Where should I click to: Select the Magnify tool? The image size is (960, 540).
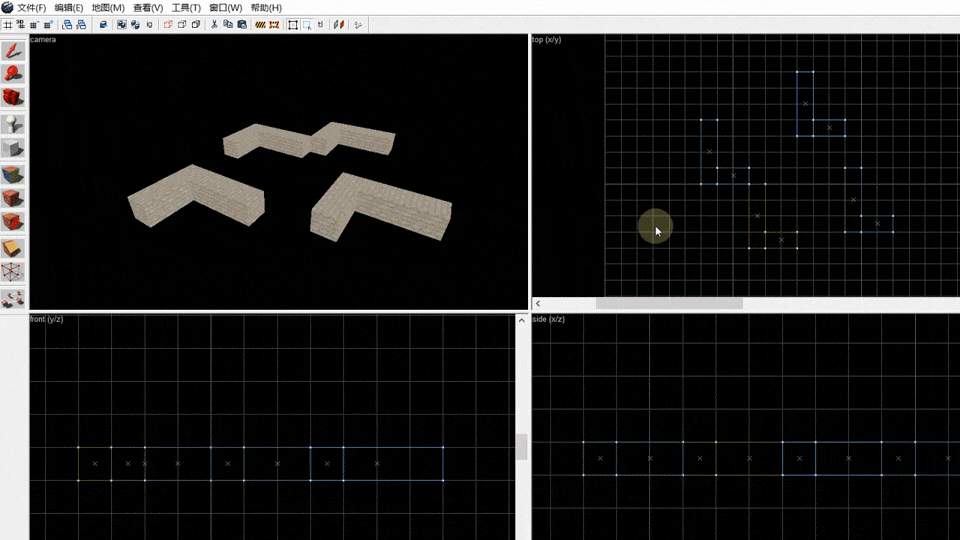[x=13, y=73]
